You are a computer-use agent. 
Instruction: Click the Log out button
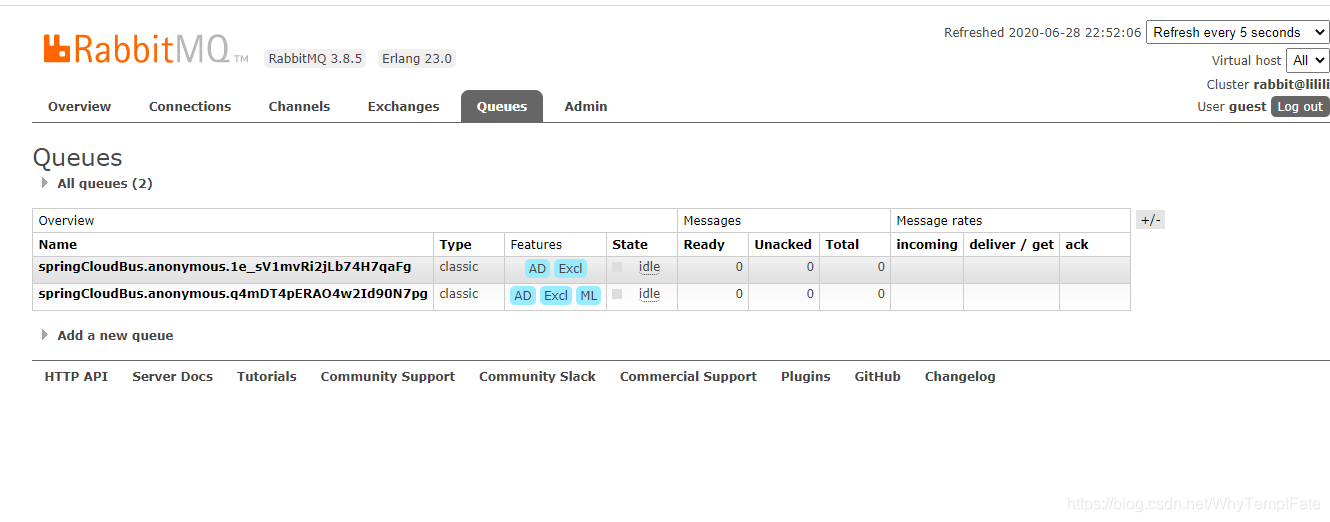coord(1300,107)
